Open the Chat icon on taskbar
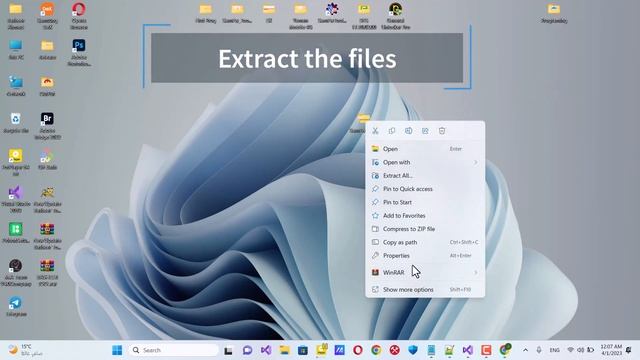This screenshot has width=640, height=360. tap(247, 350)
